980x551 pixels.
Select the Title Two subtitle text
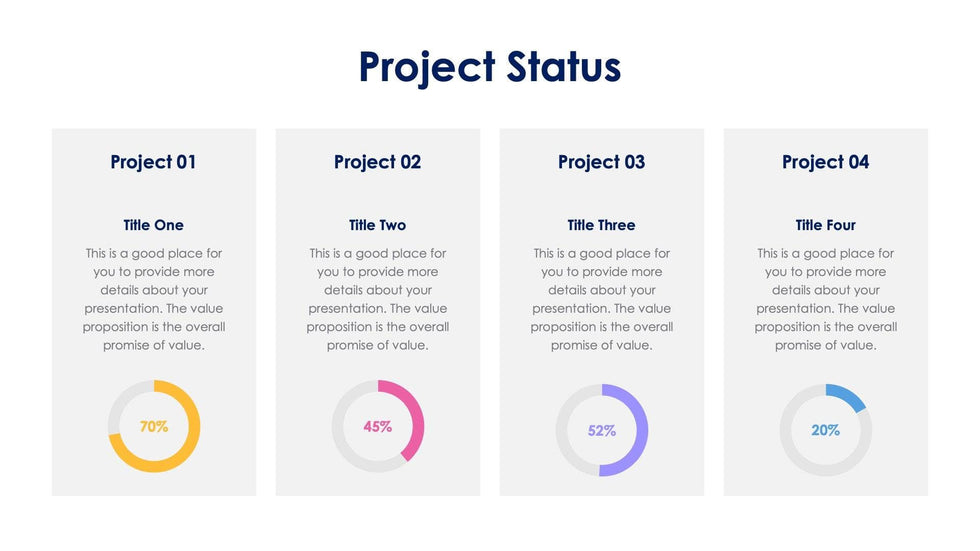[x=377, y=225]
